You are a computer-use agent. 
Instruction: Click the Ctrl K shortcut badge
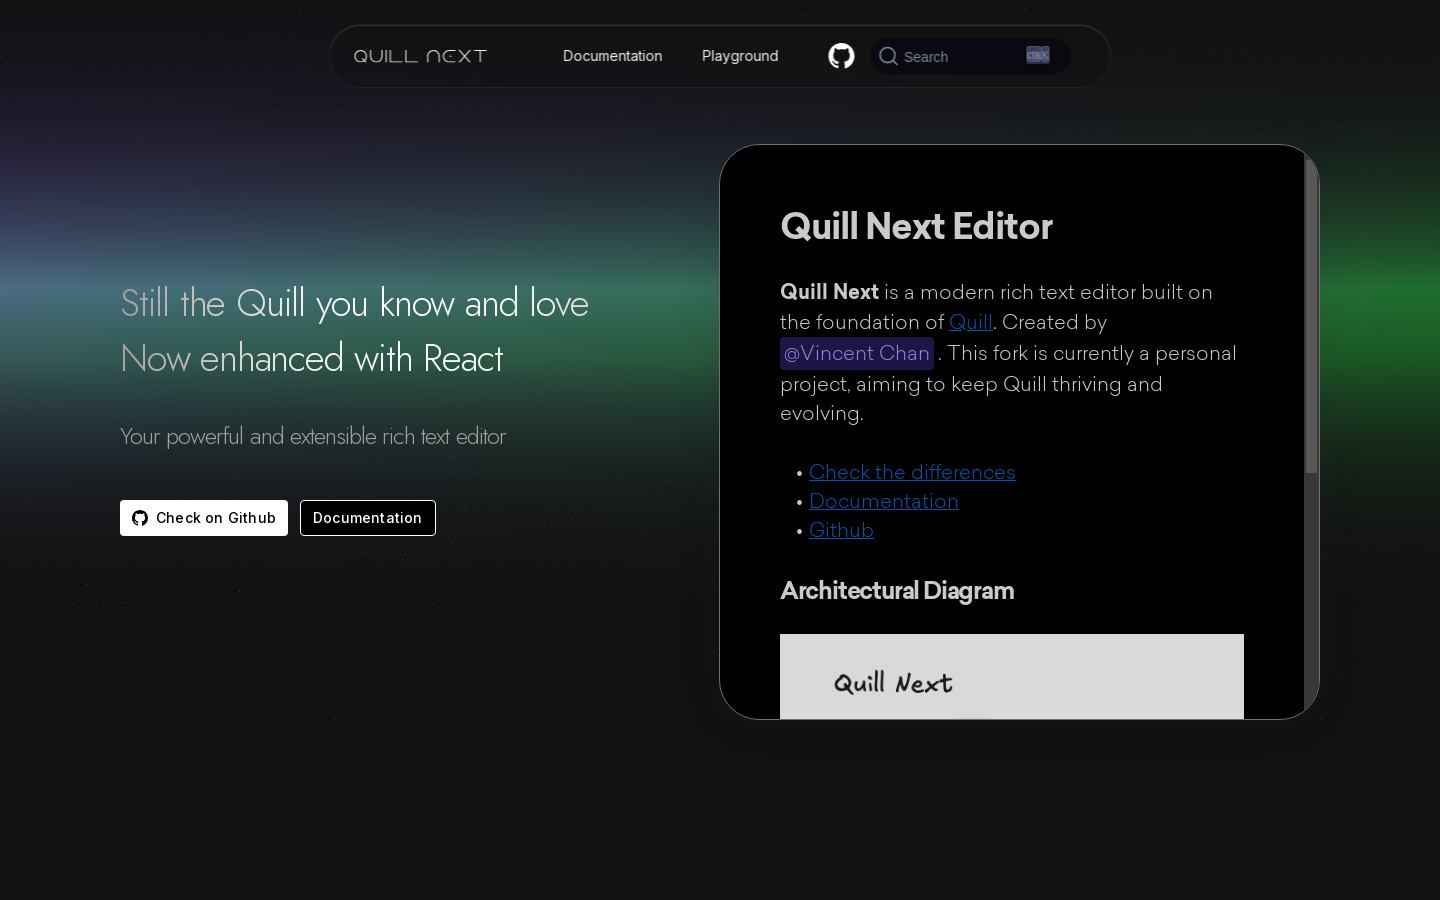[1038, 55]
